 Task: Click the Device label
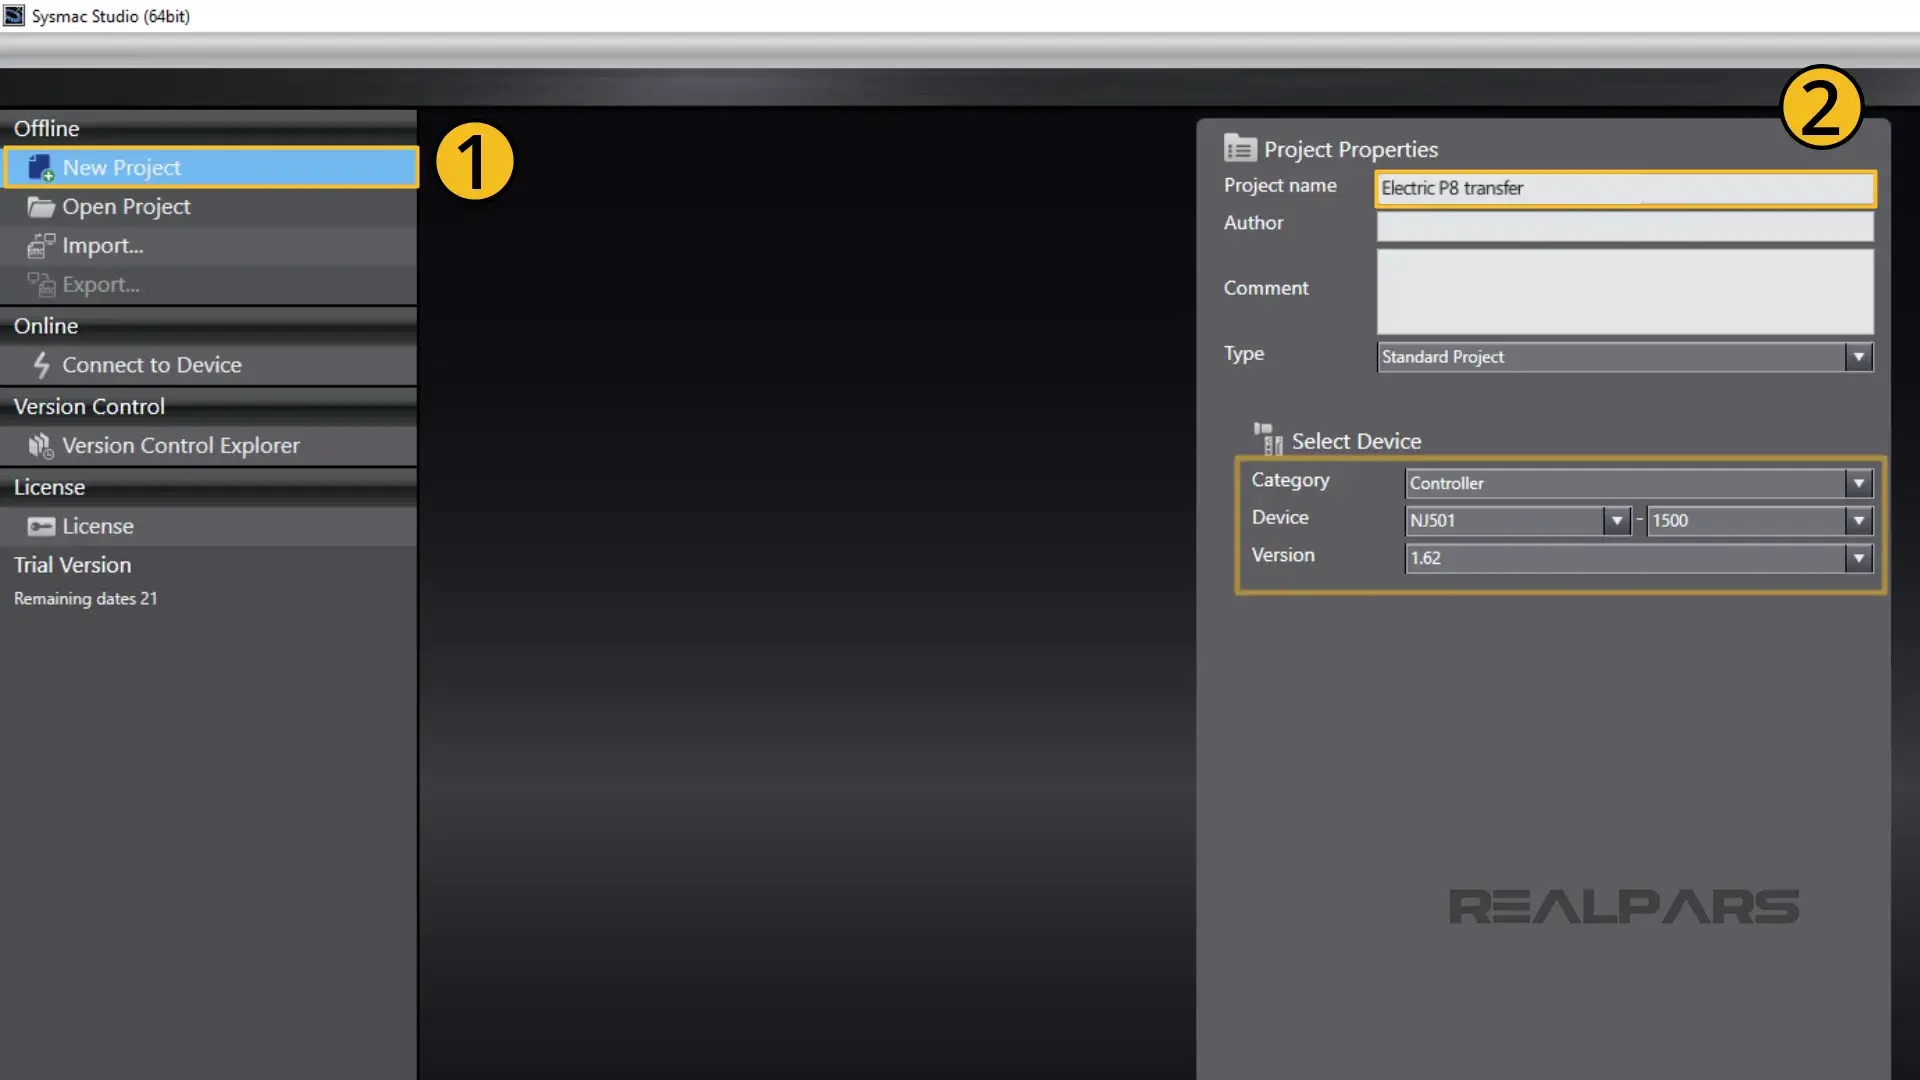pyautogui.click(x=1280, y=518)
